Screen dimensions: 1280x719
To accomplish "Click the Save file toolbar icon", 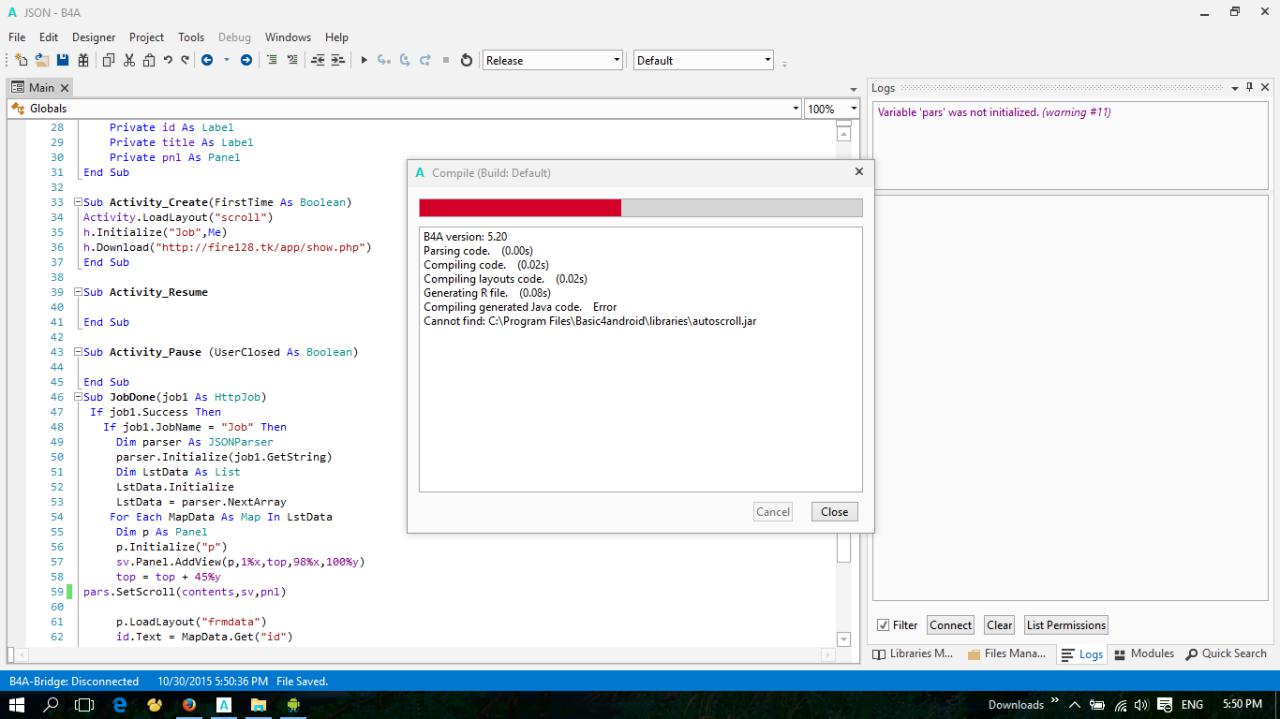I will coord(63,60).
